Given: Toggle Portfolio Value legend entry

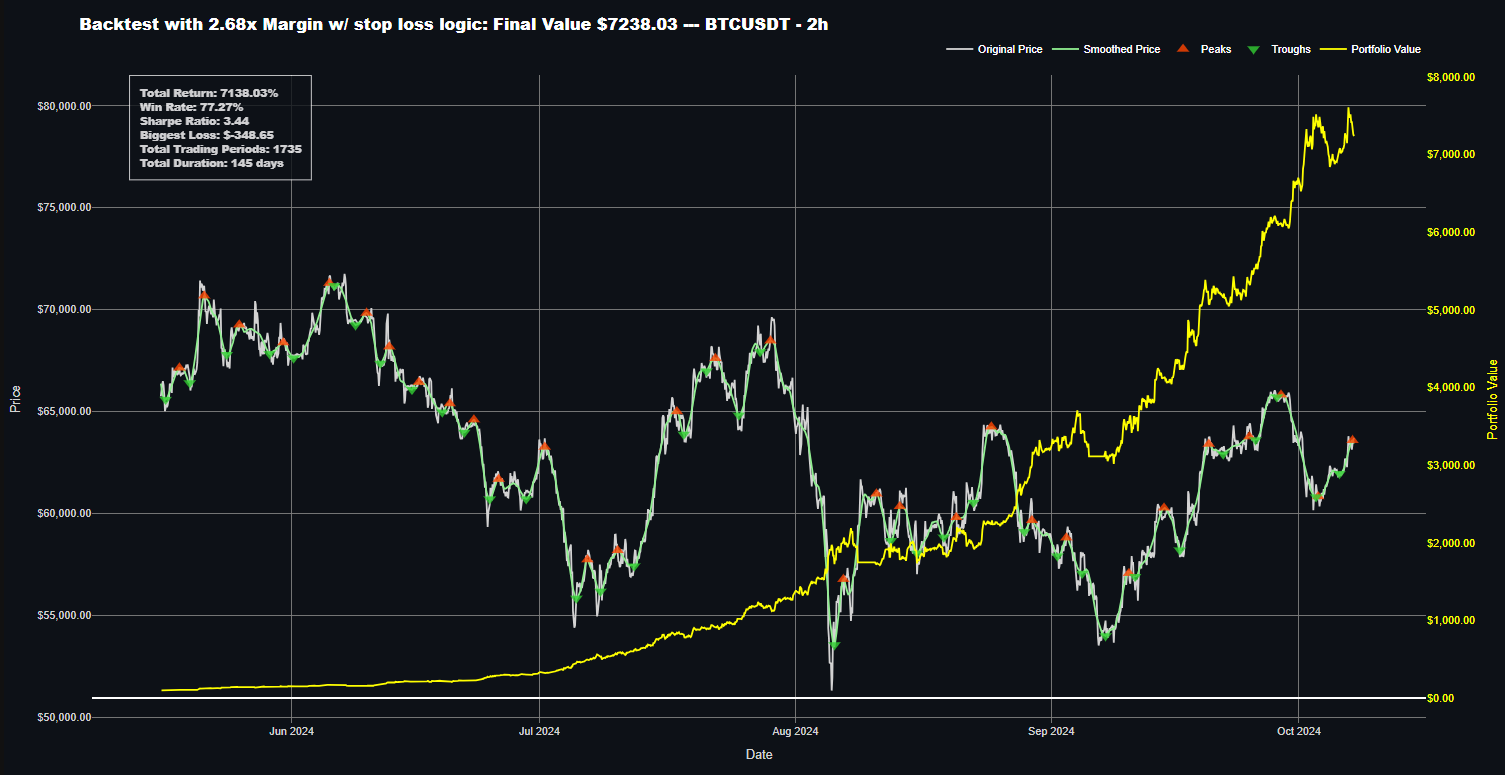Looking at the screenshot, I should (1371, 49).
